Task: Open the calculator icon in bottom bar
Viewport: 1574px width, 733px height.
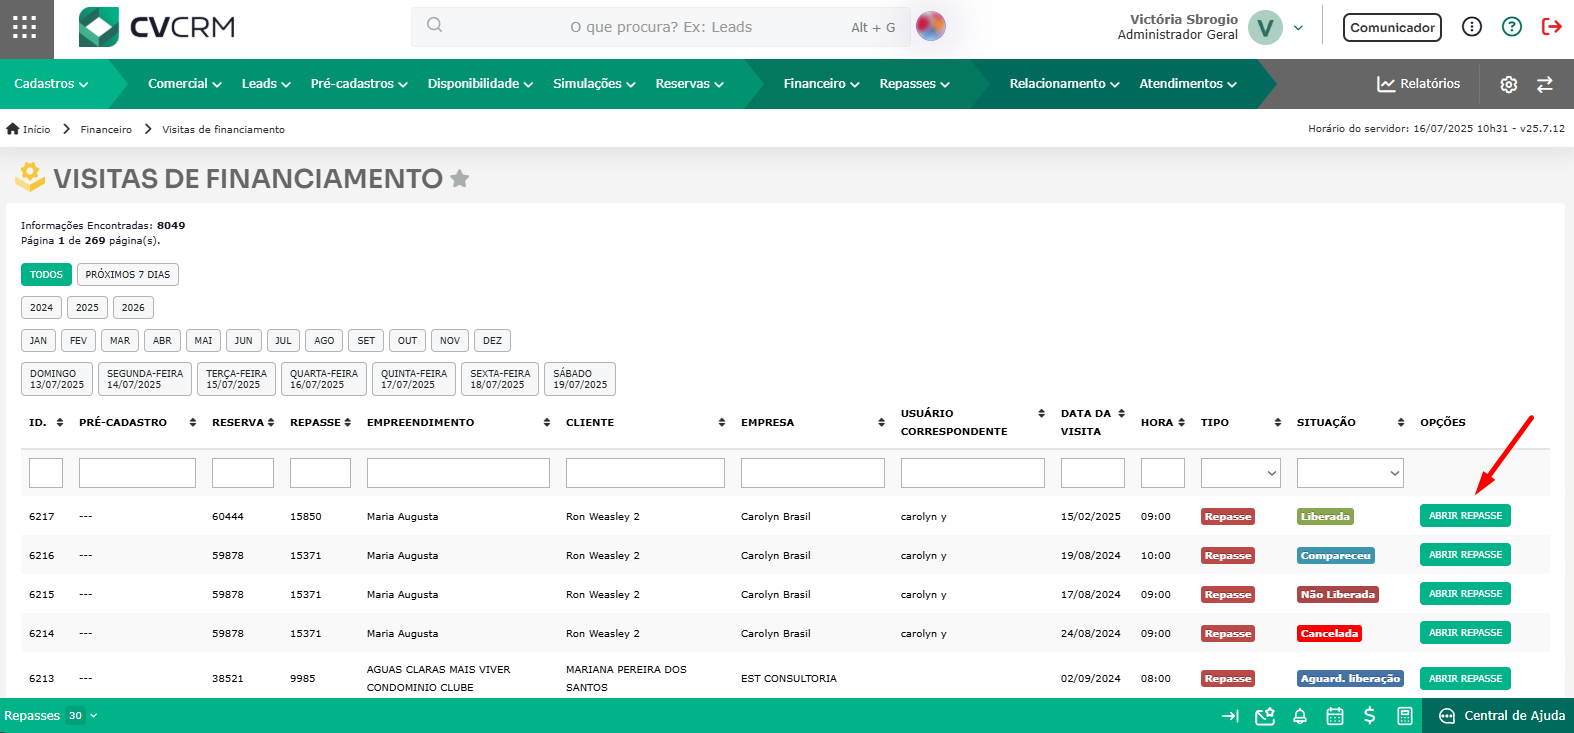Action: click(1405, 716)
